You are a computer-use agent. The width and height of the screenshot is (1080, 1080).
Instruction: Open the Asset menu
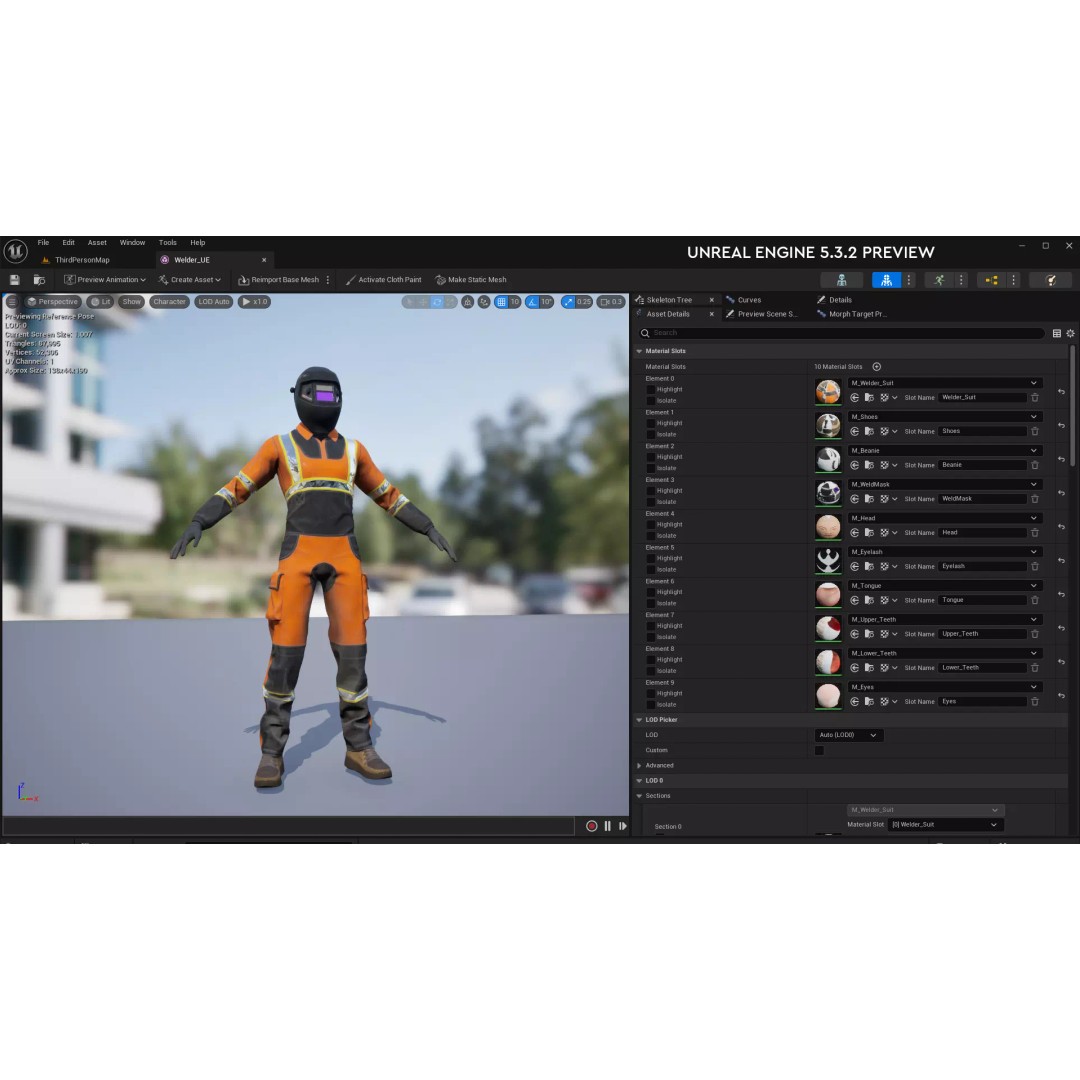tap(97, 242)
